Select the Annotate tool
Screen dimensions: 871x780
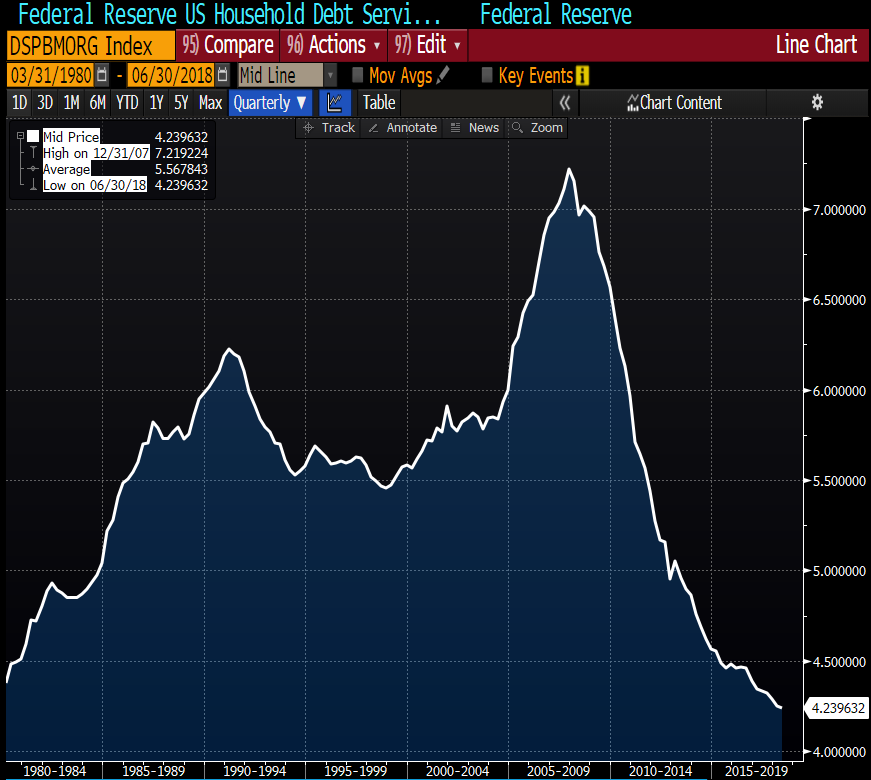click(402, 128)
